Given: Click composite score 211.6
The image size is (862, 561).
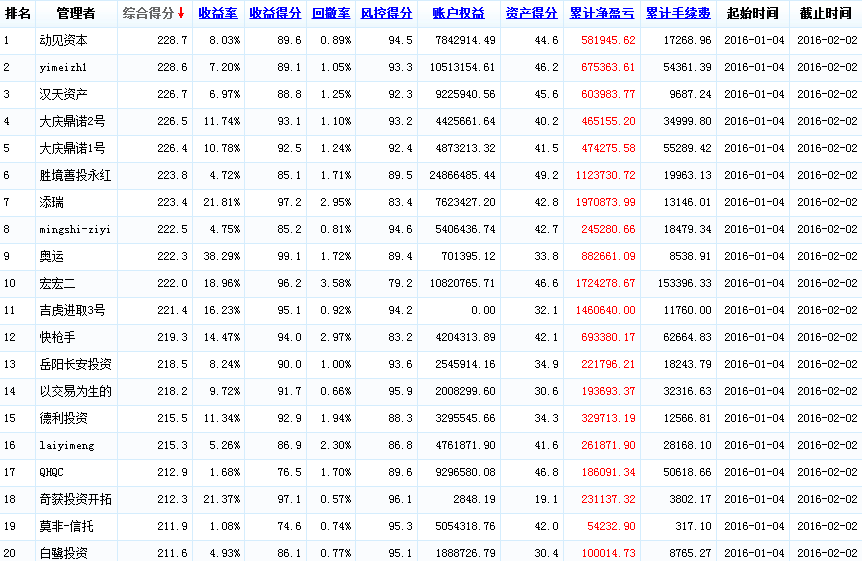Looking at the screenshot, I should click(x=172, y=553).
